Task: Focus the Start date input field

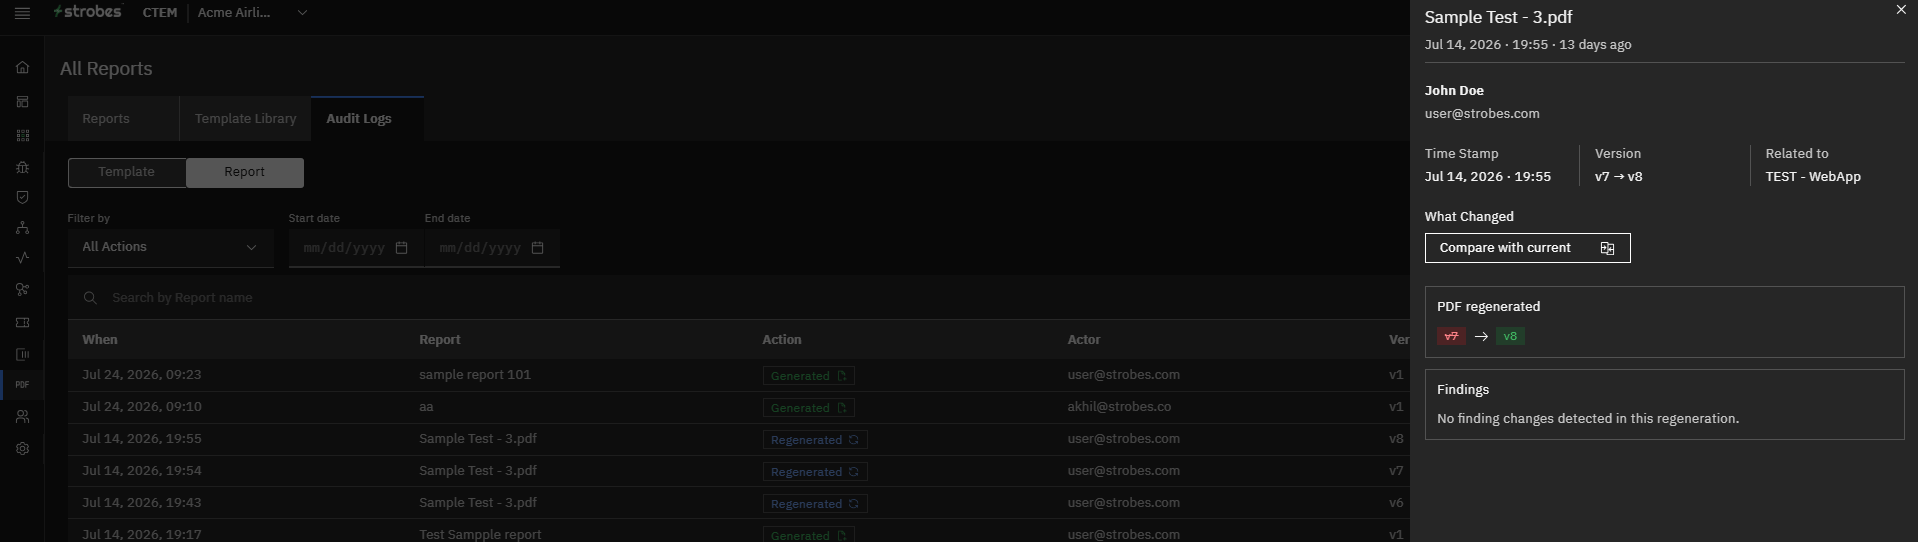Action: click(x=356, y=248)
